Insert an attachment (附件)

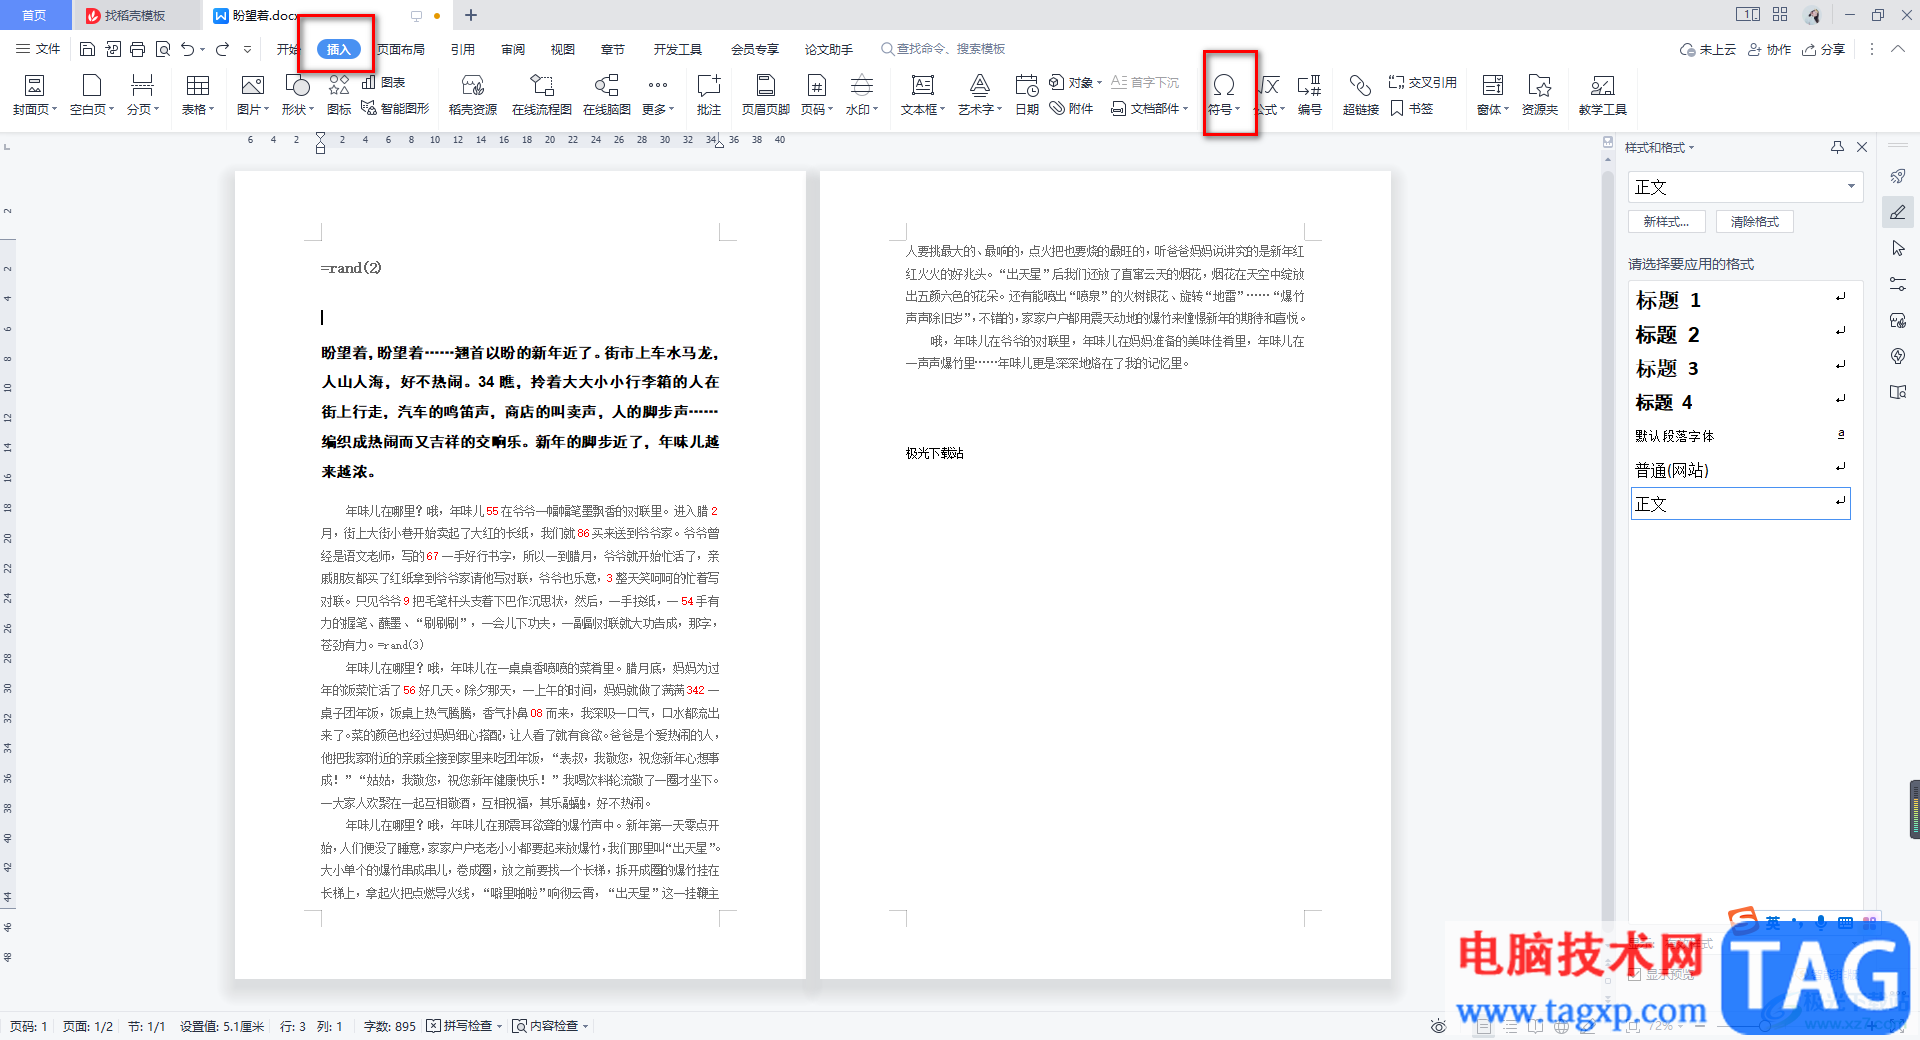(1071, 108)
